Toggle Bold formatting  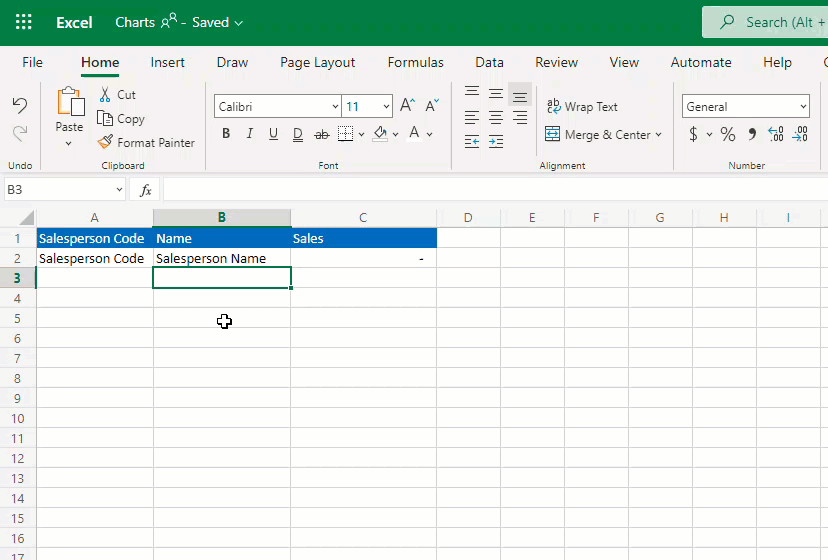226,134
